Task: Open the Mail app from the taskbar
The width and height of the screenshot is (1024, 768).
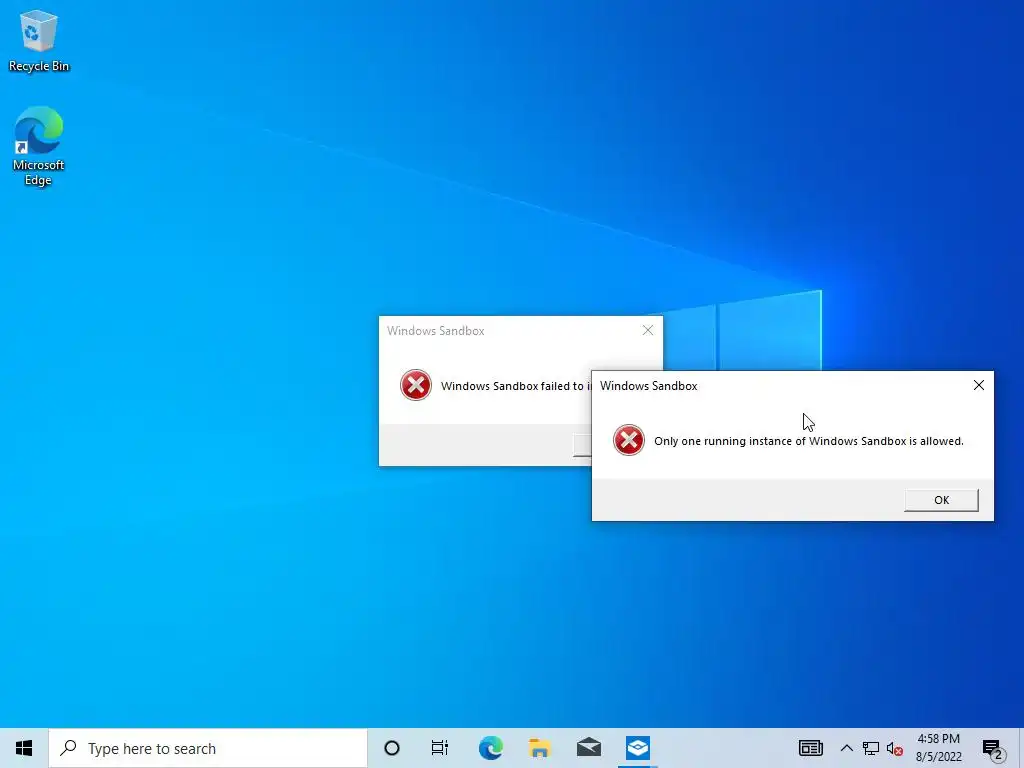Action: tap(588, 748)
